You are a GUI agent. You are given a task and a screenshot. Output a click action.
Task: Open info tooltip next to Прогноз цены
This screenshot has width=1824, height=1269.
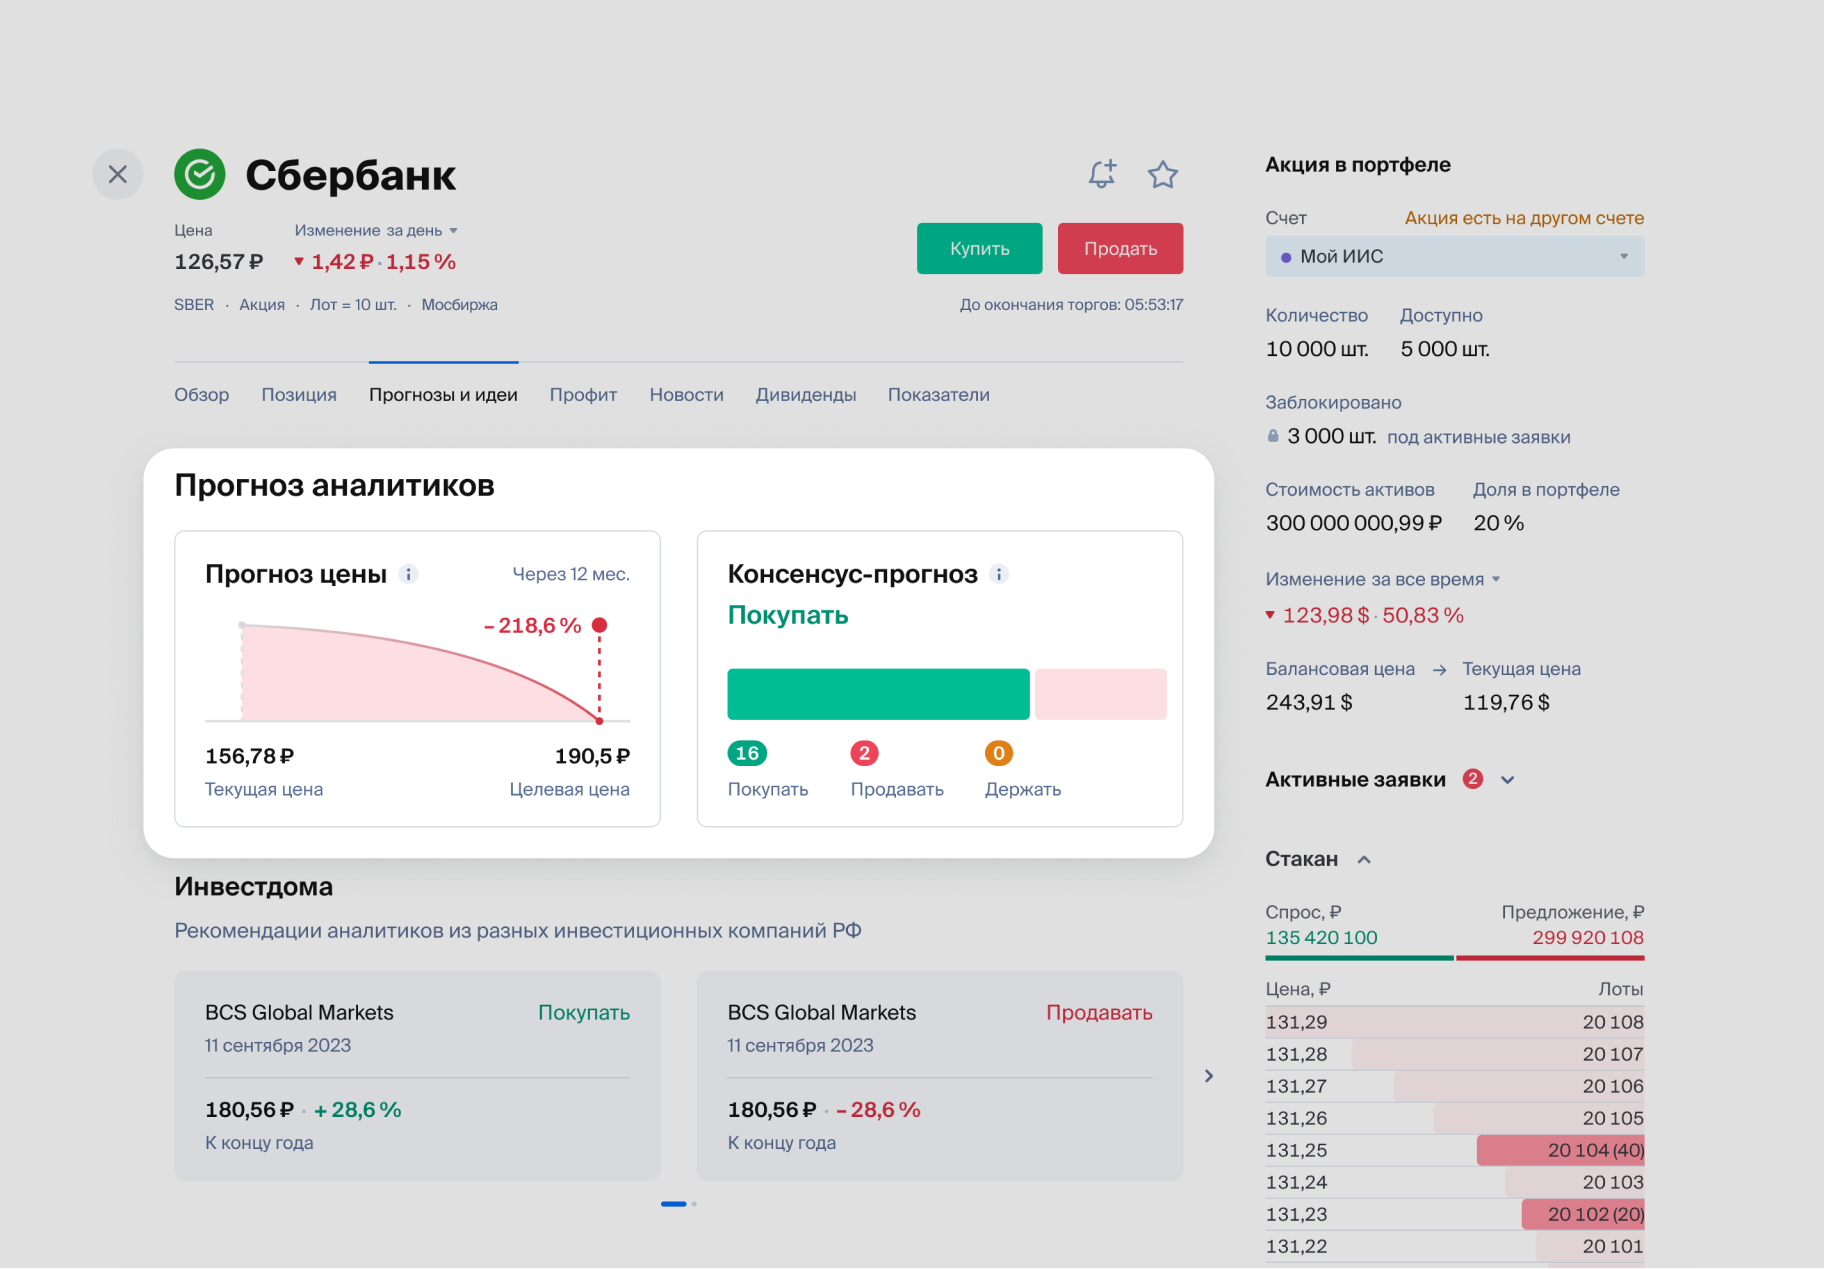408,574
